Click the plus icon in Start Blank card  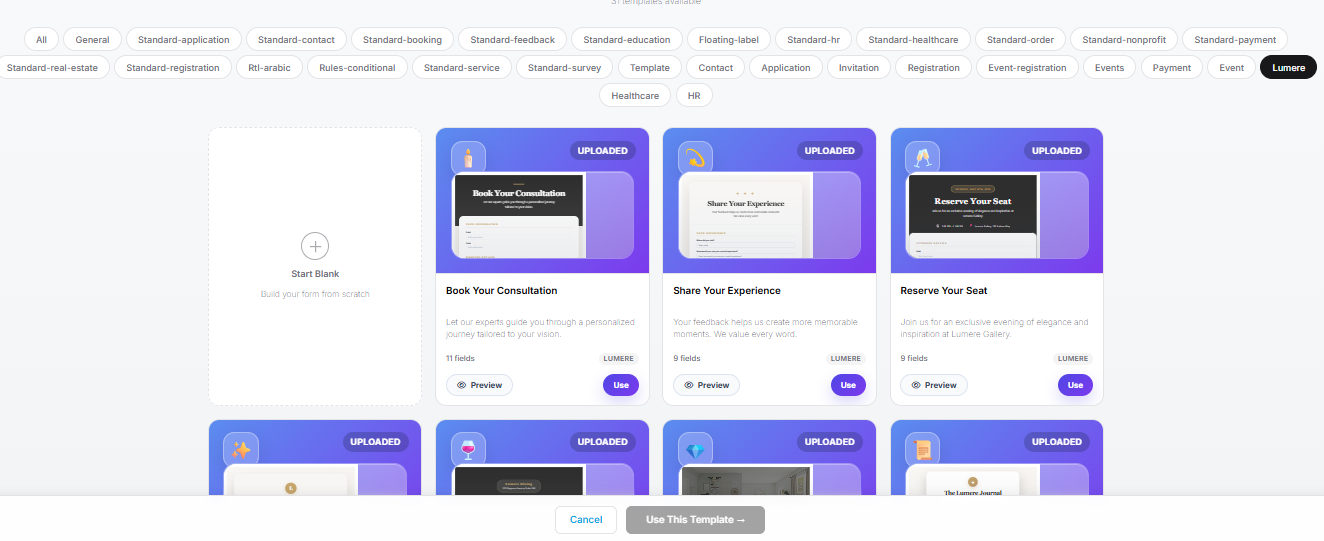click(x=315, y=246)
